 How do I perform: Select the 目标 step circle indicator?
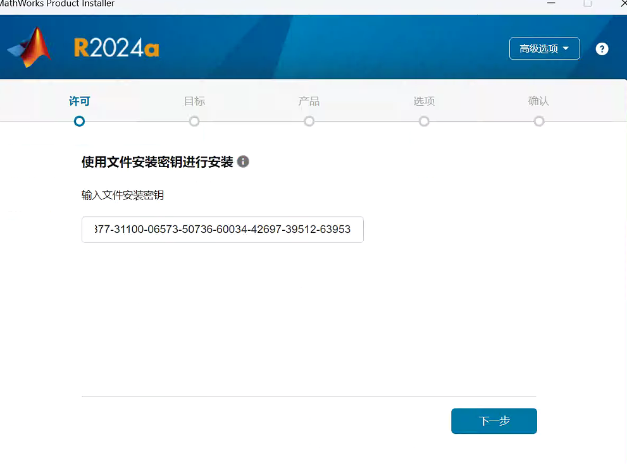pos(194,121)
